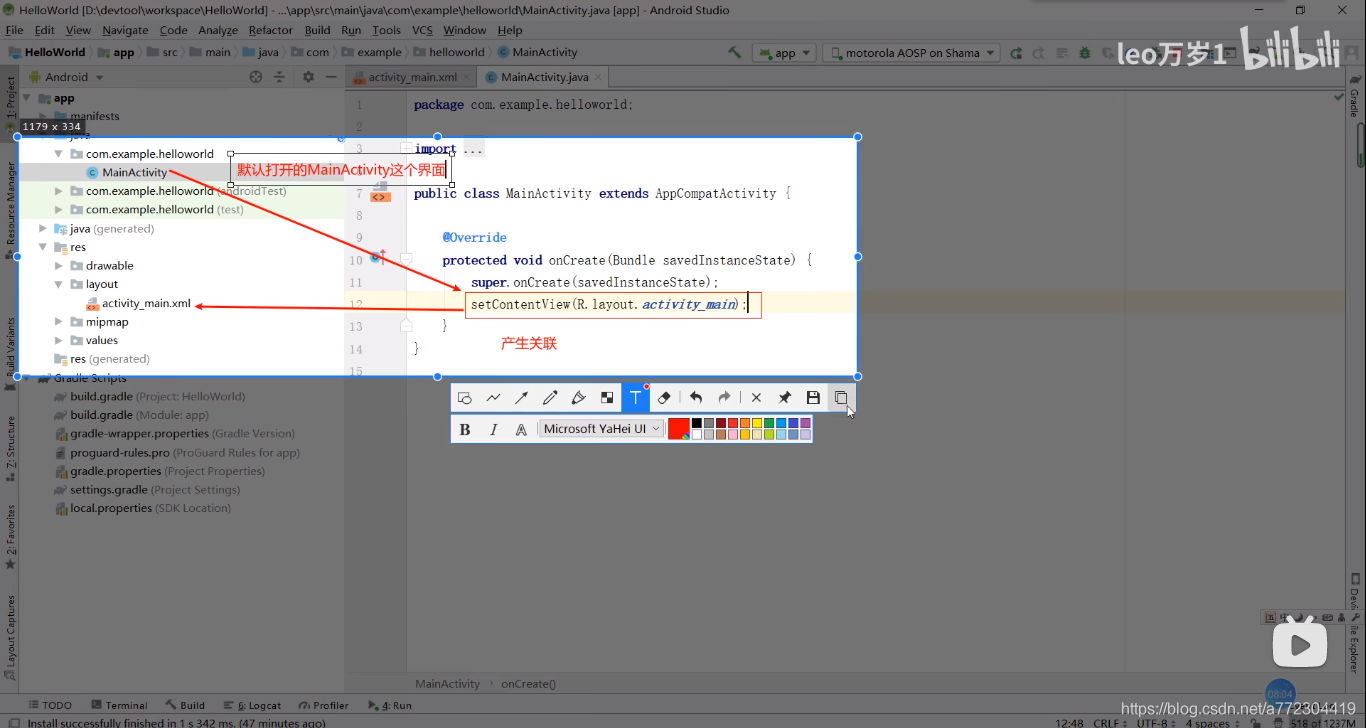Click the green Run app icon

(1016, 53)
